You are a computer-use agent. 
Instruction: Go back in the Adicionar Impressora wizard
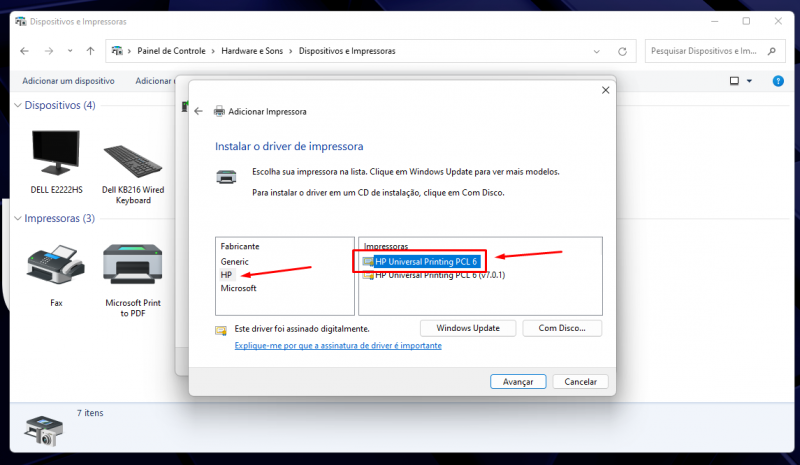click(x=198, y=111)
